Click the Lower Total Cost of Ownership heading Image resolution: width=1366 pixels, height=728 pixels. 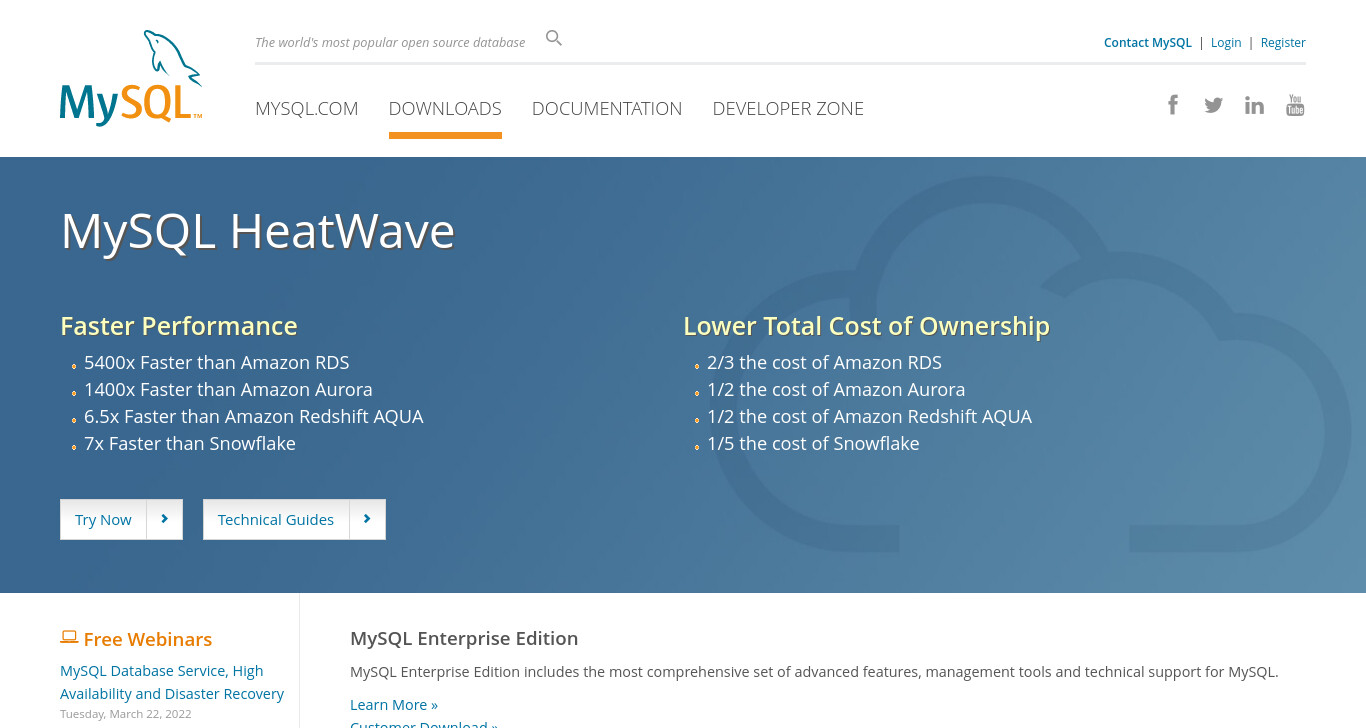coord(866,326)
